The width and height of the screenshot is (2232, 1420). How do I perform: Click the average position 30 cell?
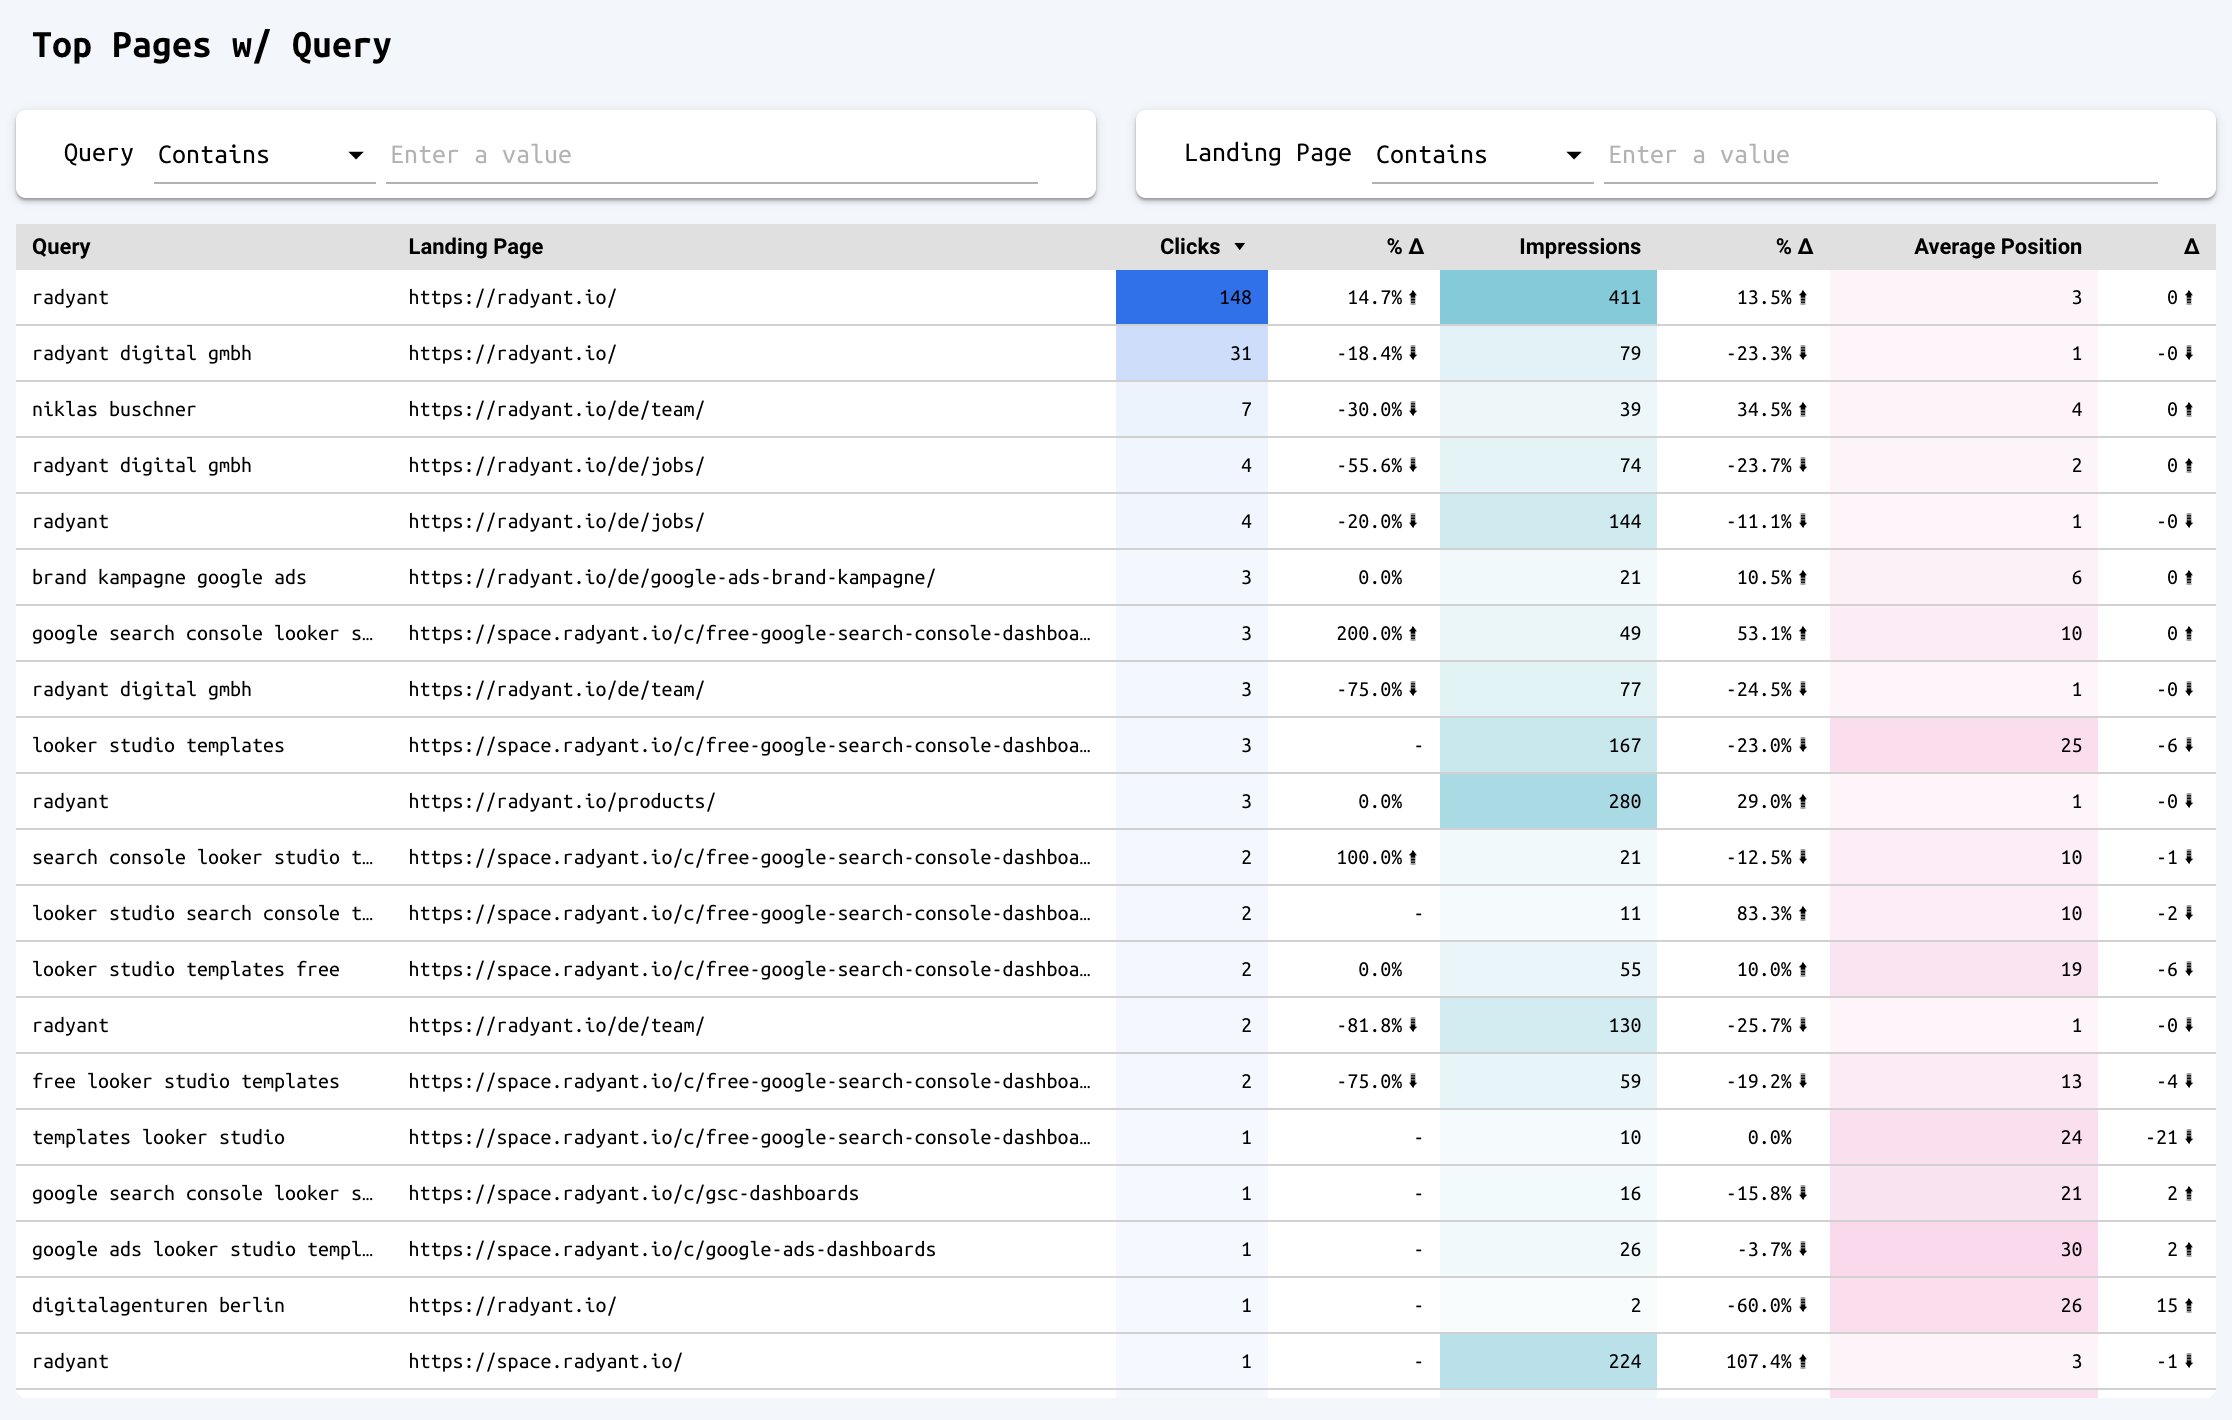point(1964,1249)
